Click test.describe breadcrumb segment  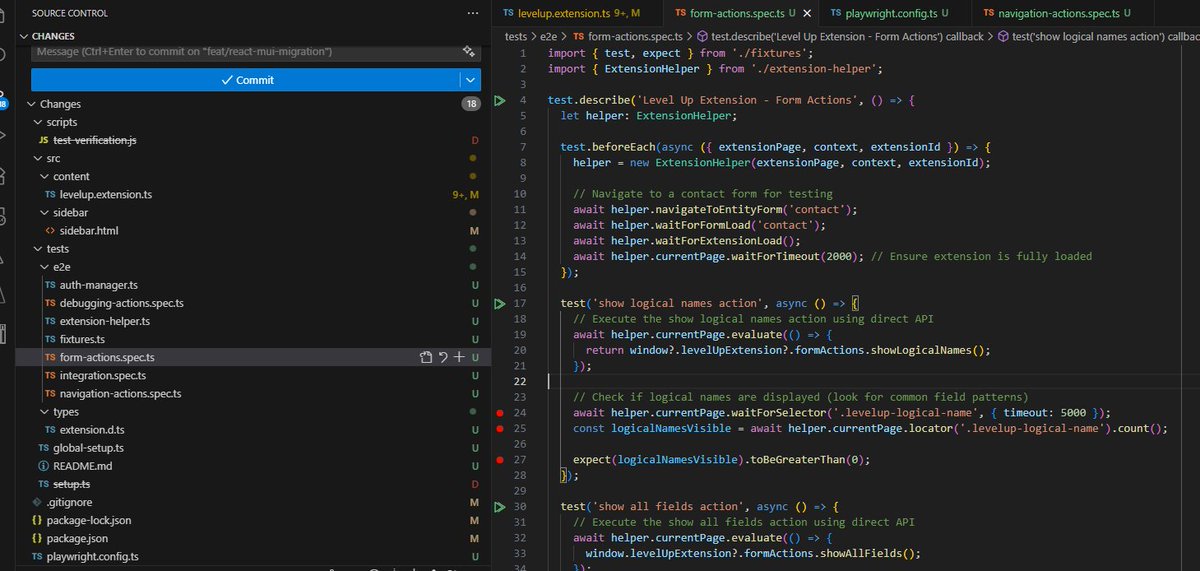(x=840, y=36)
